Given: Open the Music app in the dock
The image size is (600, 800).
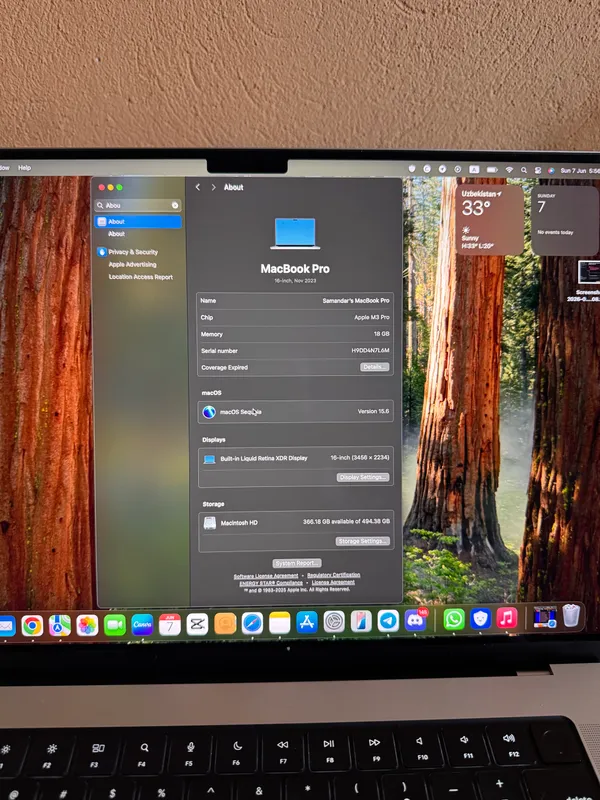Looking at the screenshot, I should tap(507, 618).
